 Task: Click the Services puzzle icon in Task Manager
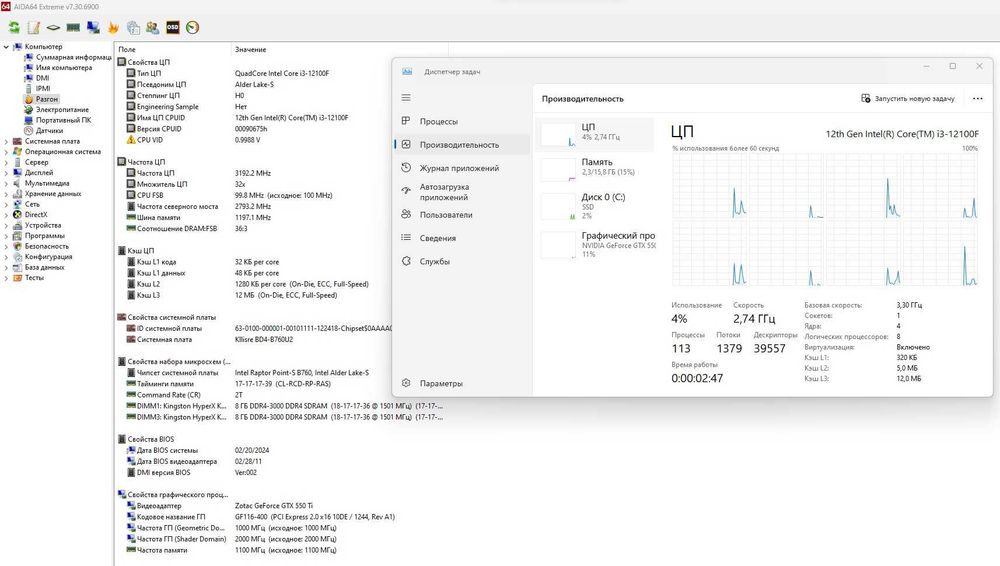pyautogui.click(x=406, y=261)
